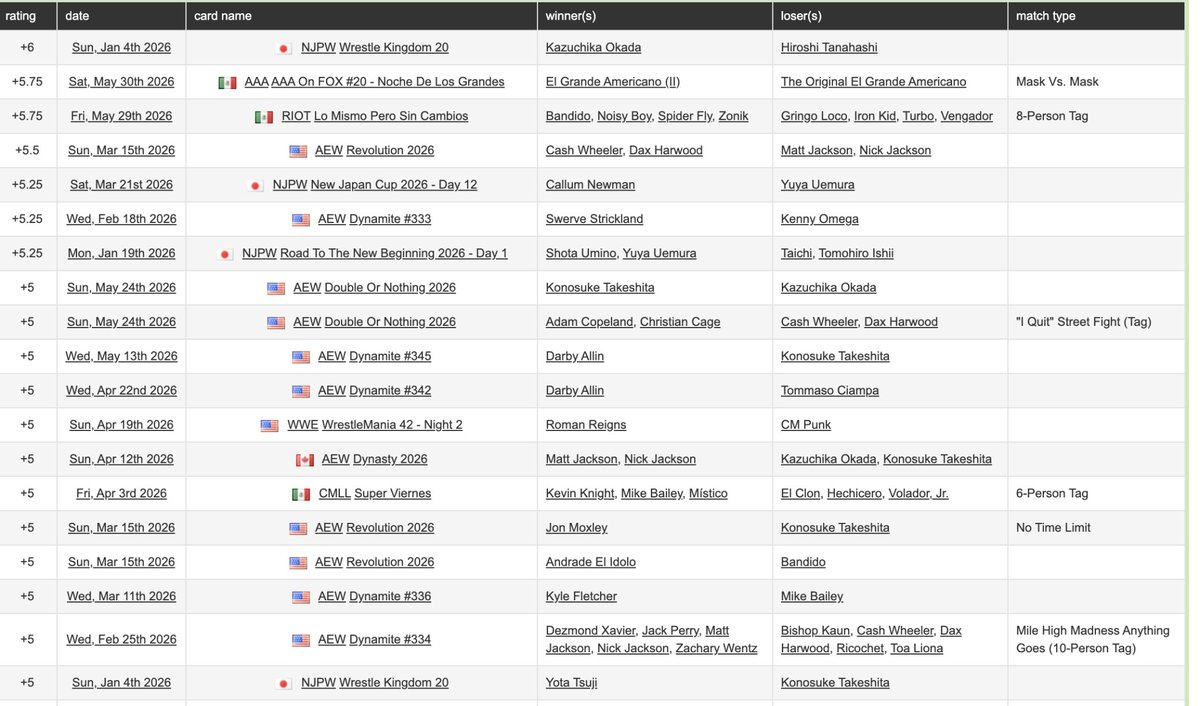Open Dezmond Xavier wrestler link

coord(589,631)
